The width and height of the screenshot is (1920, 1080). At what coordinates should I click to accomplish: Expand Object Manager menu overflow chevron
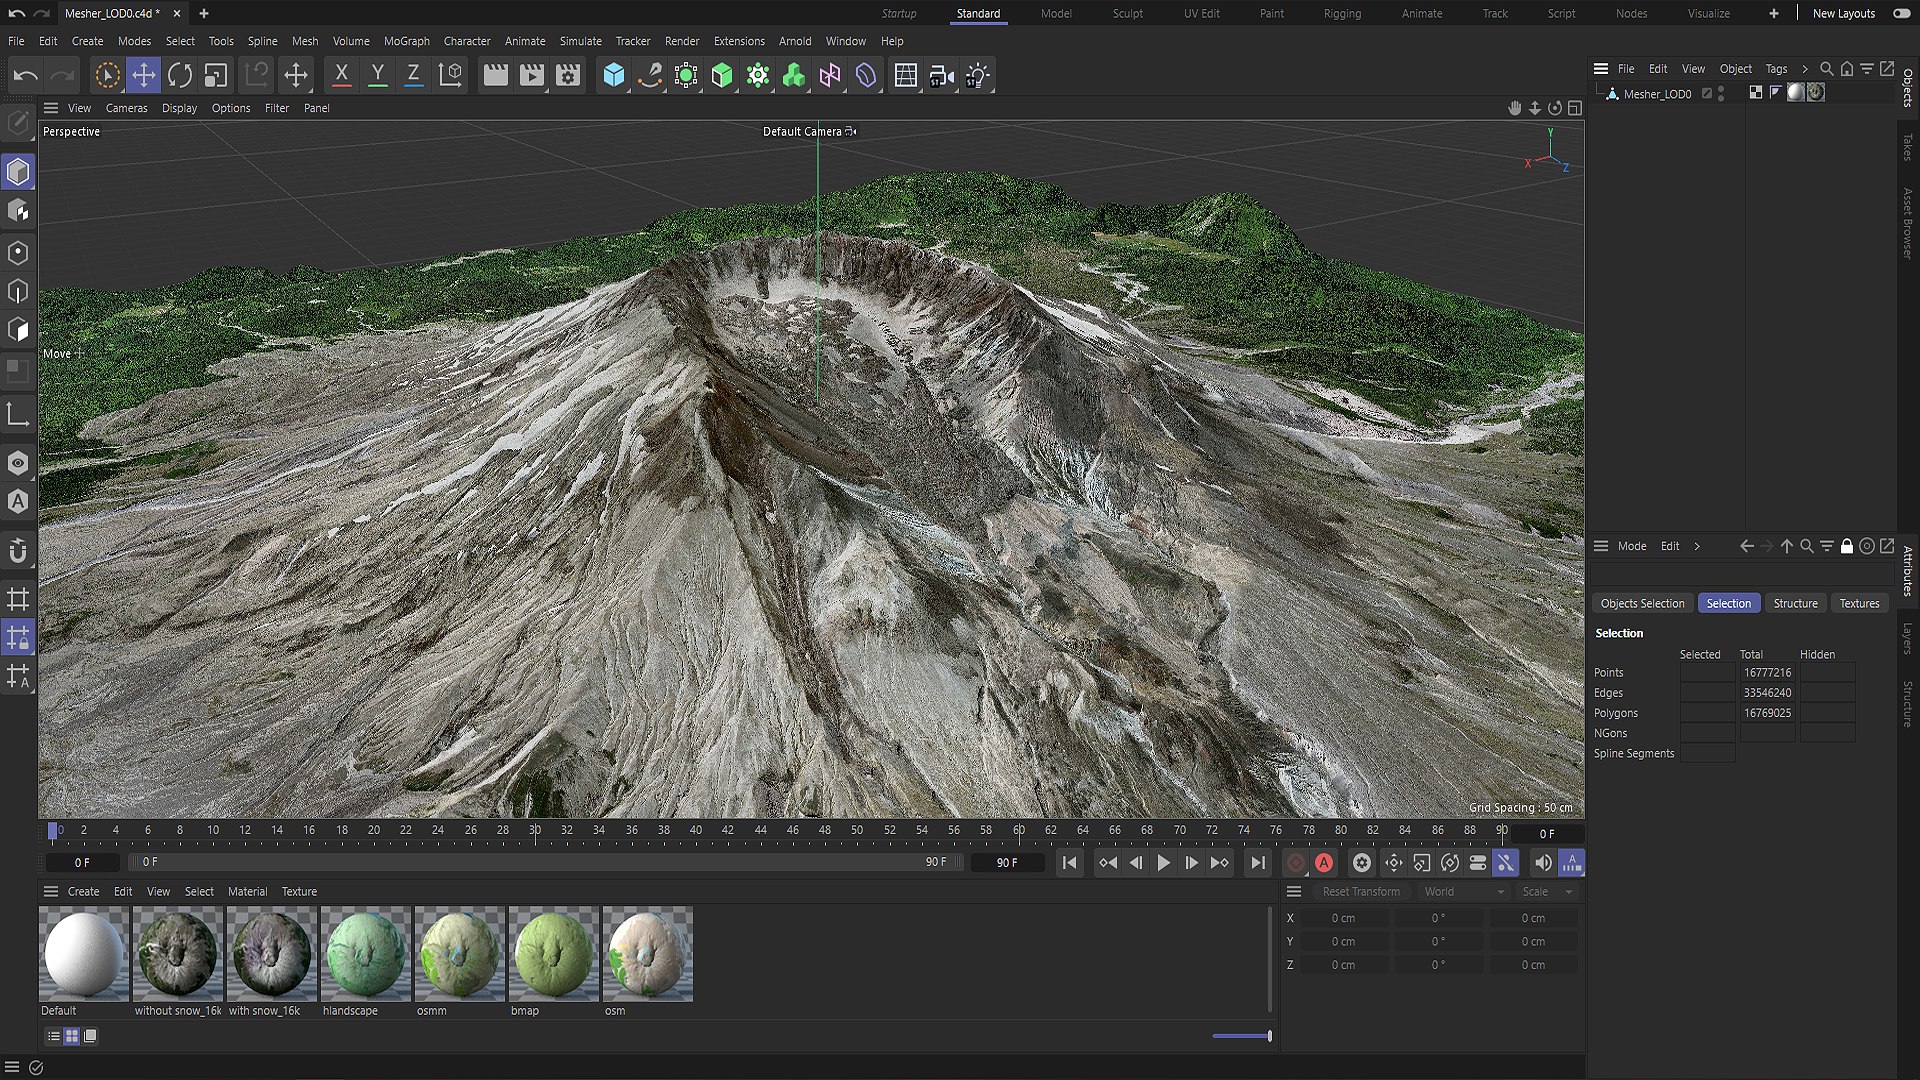(1805, 69)
